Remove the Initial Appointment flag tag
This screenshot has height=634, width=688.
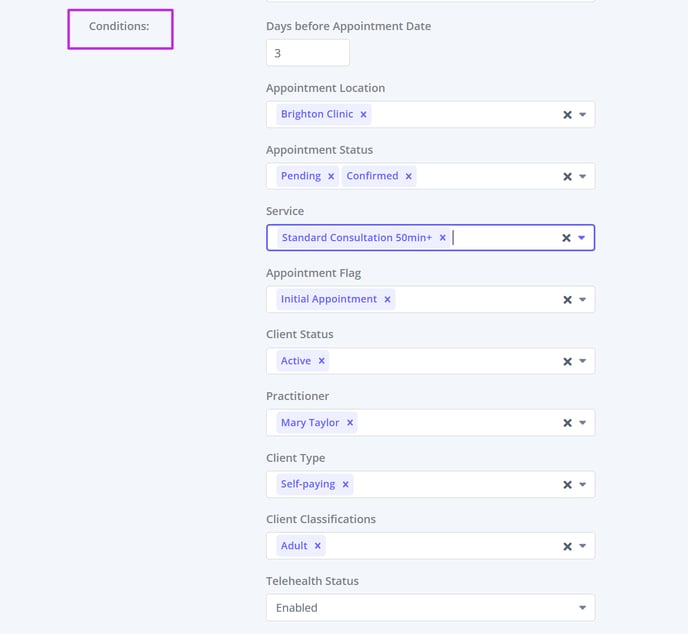(387, 300)
